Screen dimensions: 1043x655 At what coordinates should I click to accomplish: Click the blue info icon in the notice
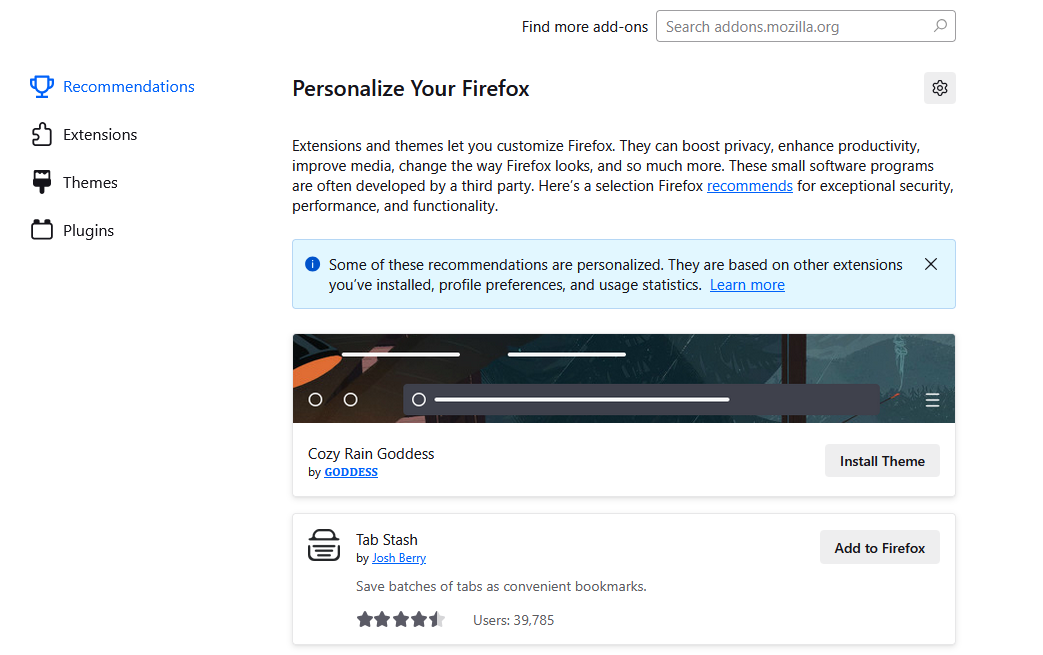[312, 265]
